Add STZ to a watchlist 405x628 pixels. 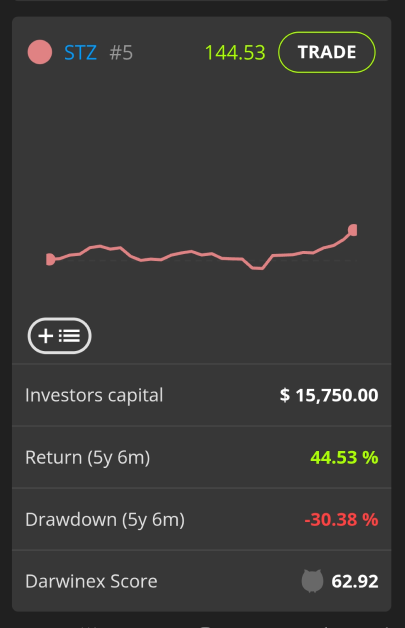59,336
